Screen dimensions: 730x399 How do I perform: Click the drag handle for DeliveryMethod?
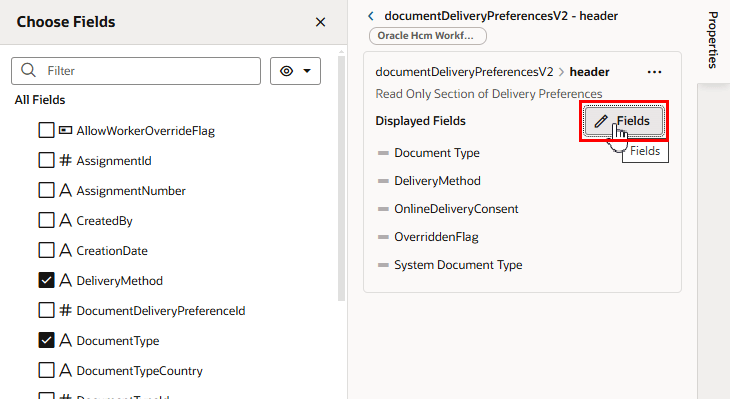(383, 181)
